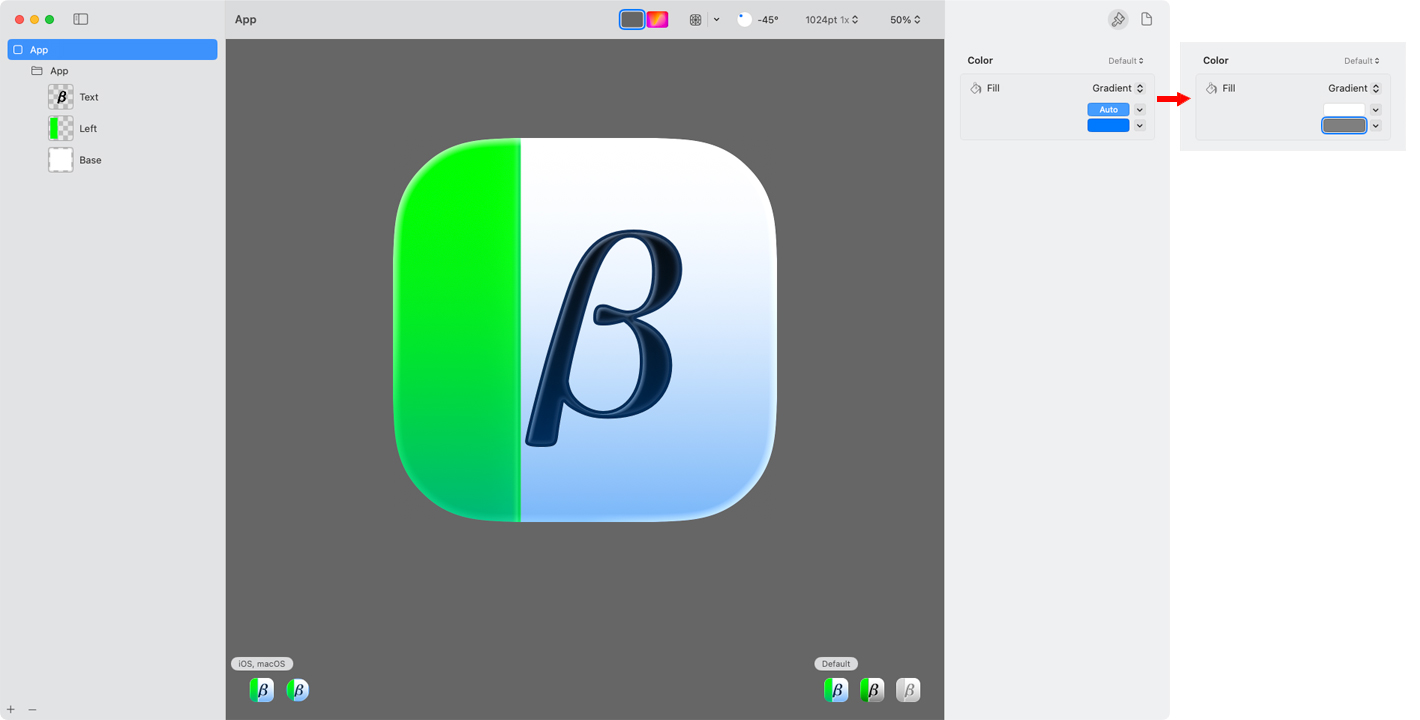
Task: Open the Color Default appearance popup
Action: pos(1126,61)
